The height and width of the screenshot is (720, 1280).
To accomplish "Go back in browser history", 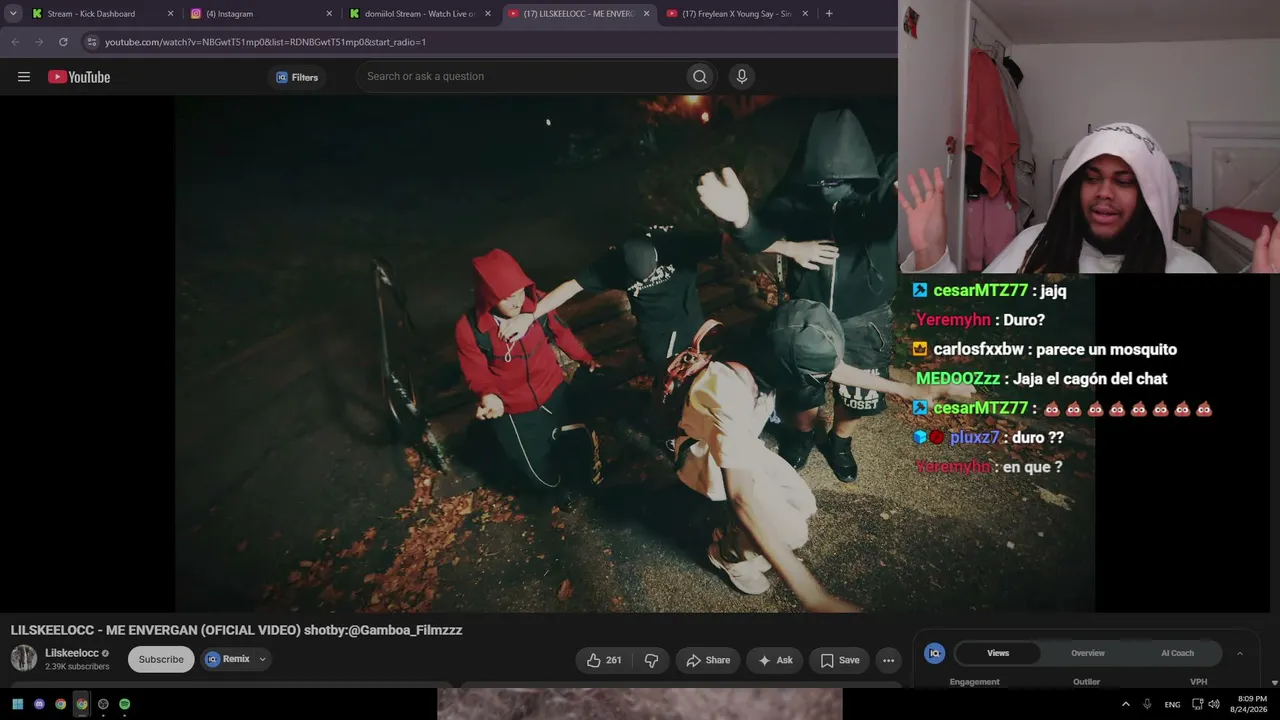I will coord(15,42).
